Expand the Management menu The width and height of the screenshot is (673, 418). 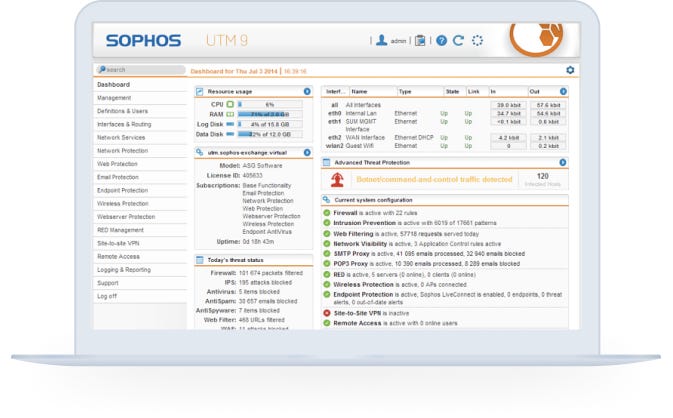pyautogui.click(x=140, y=98)
